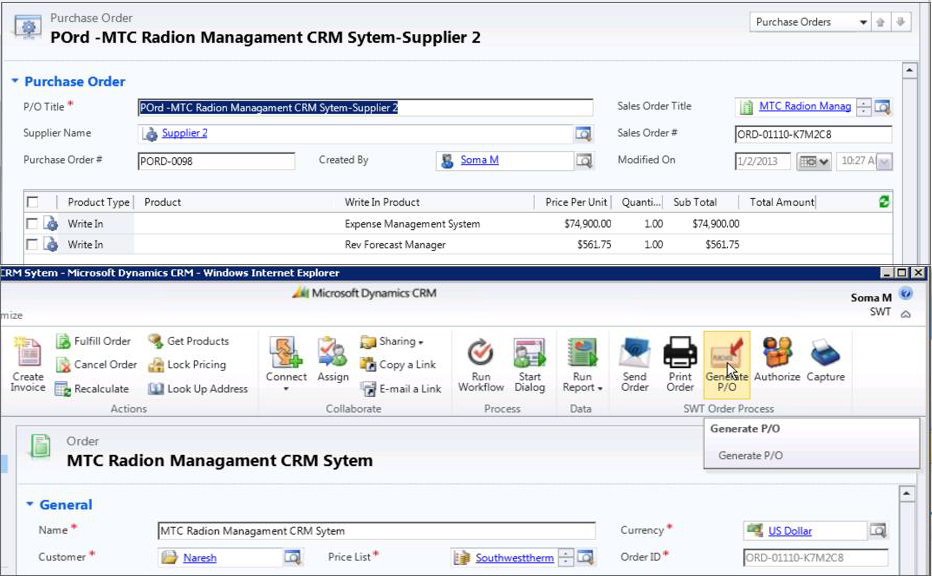Collapse the Purchase Order section
Screen dimensions: 932x576
click(x=15, y=82)
